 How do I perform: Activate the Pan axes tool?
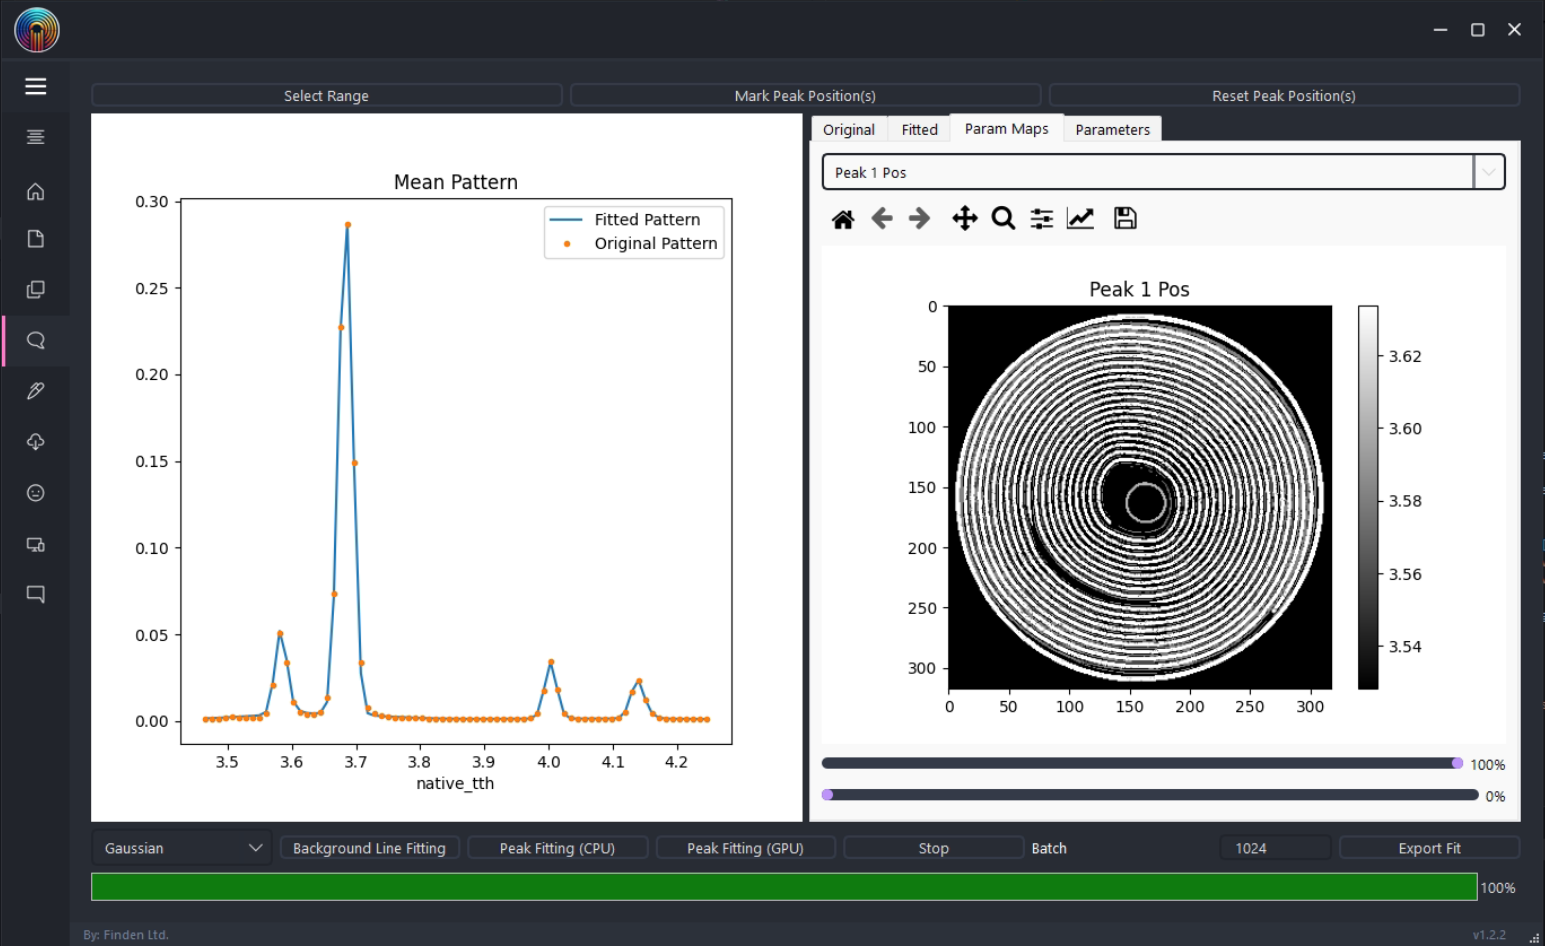(x=965, y=218)
